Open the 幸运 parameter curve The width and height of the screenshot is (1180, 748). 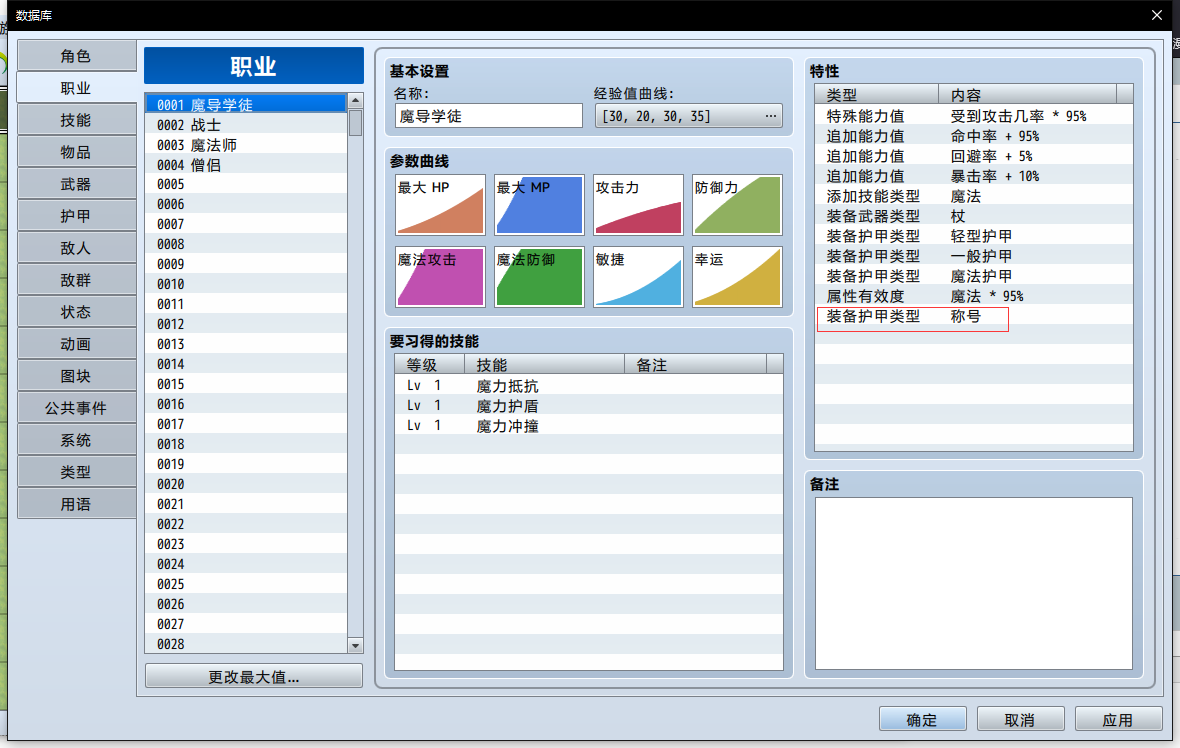click(x=738, y=277)
